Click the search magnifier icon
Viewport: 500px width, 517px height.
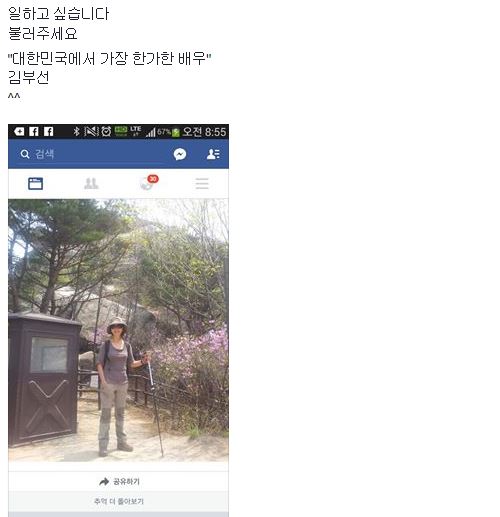pos(25,154)
